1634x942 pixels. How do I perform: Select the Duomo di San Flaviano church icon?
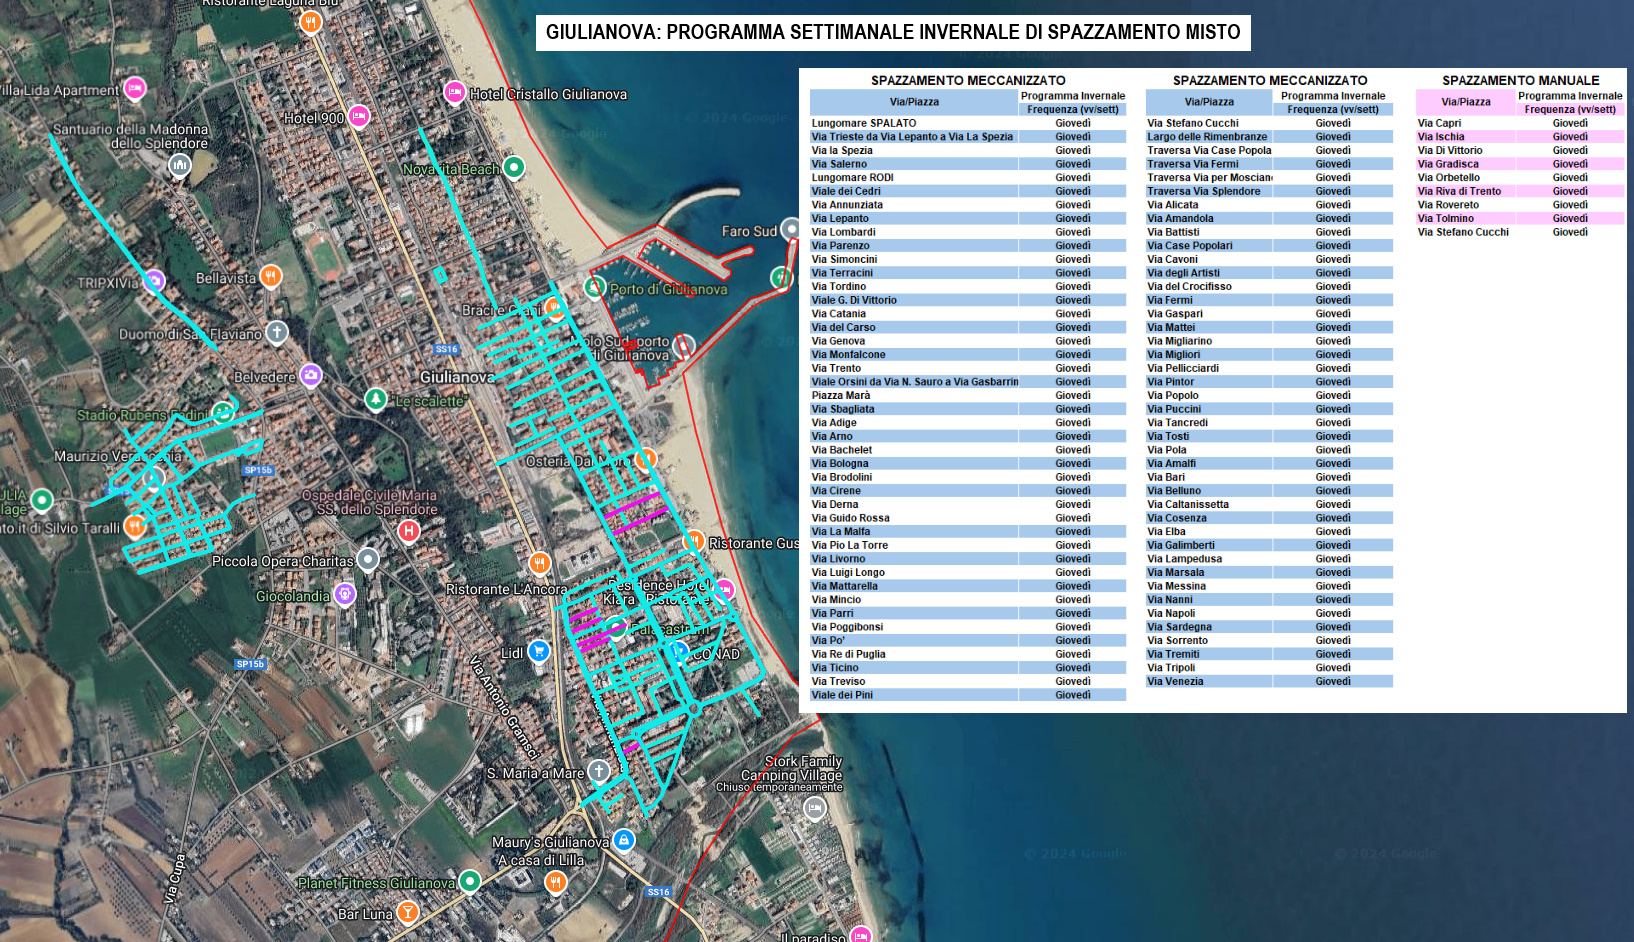click(x=277, y=332)
